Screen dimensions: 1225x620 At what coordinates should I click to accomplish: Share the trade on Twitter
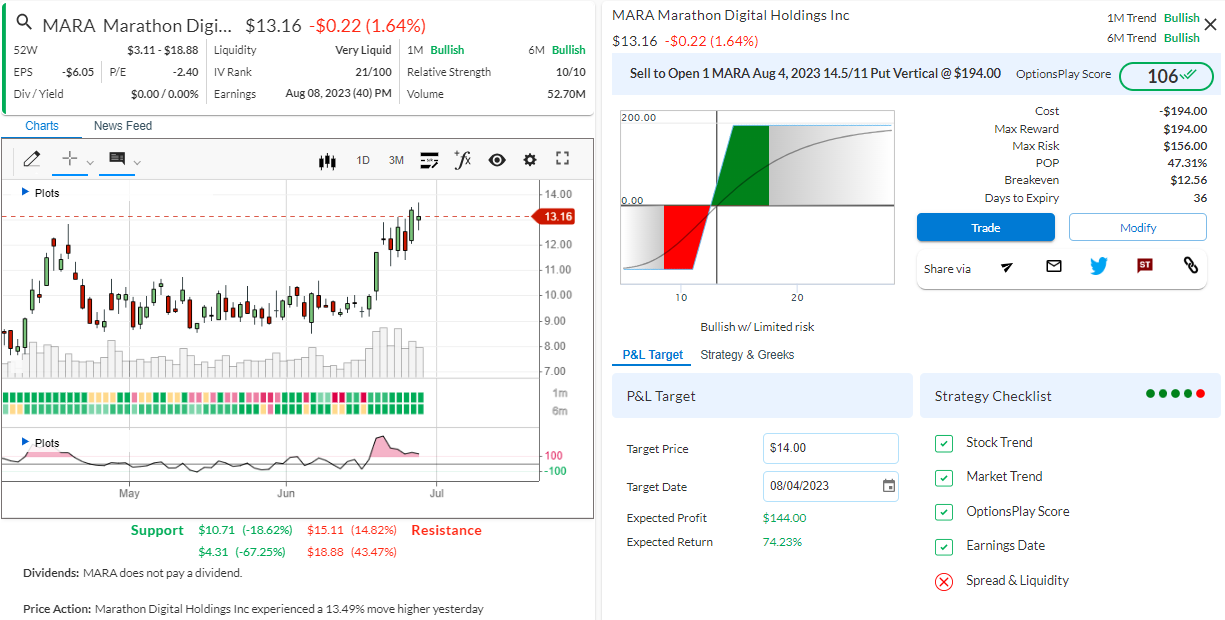point(1099,266)
